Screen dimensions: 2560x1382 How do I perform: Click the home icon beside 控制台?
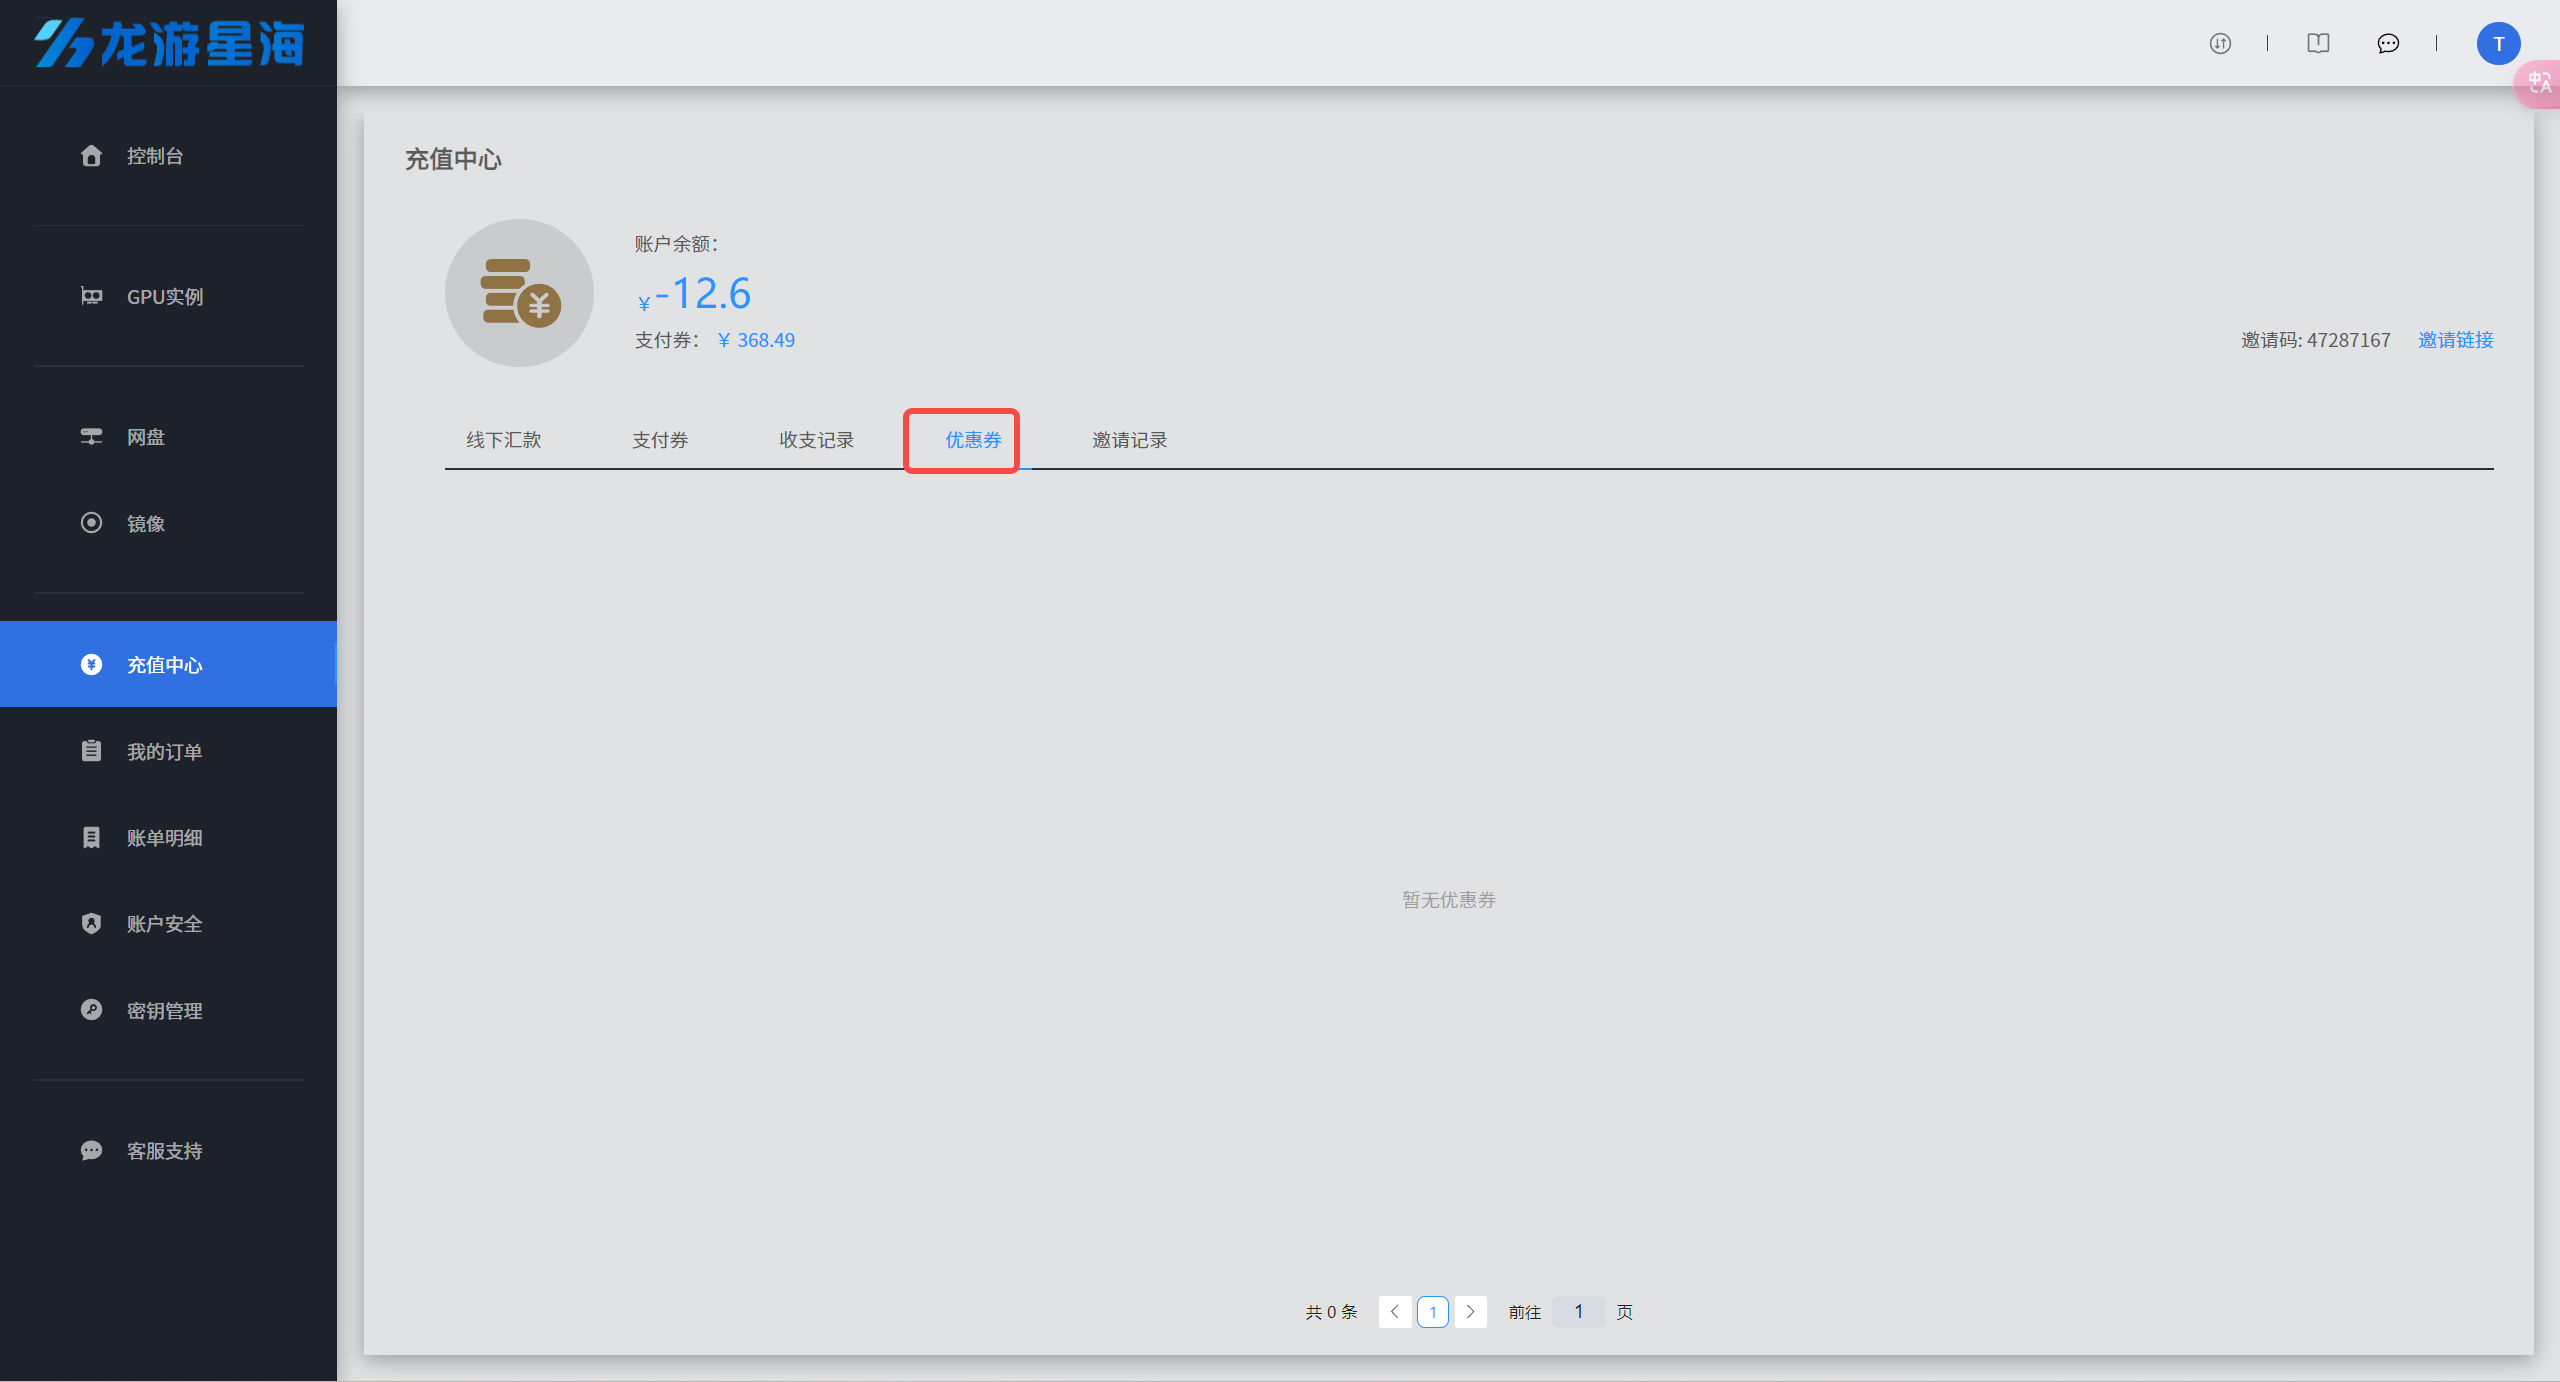(91, 156)
